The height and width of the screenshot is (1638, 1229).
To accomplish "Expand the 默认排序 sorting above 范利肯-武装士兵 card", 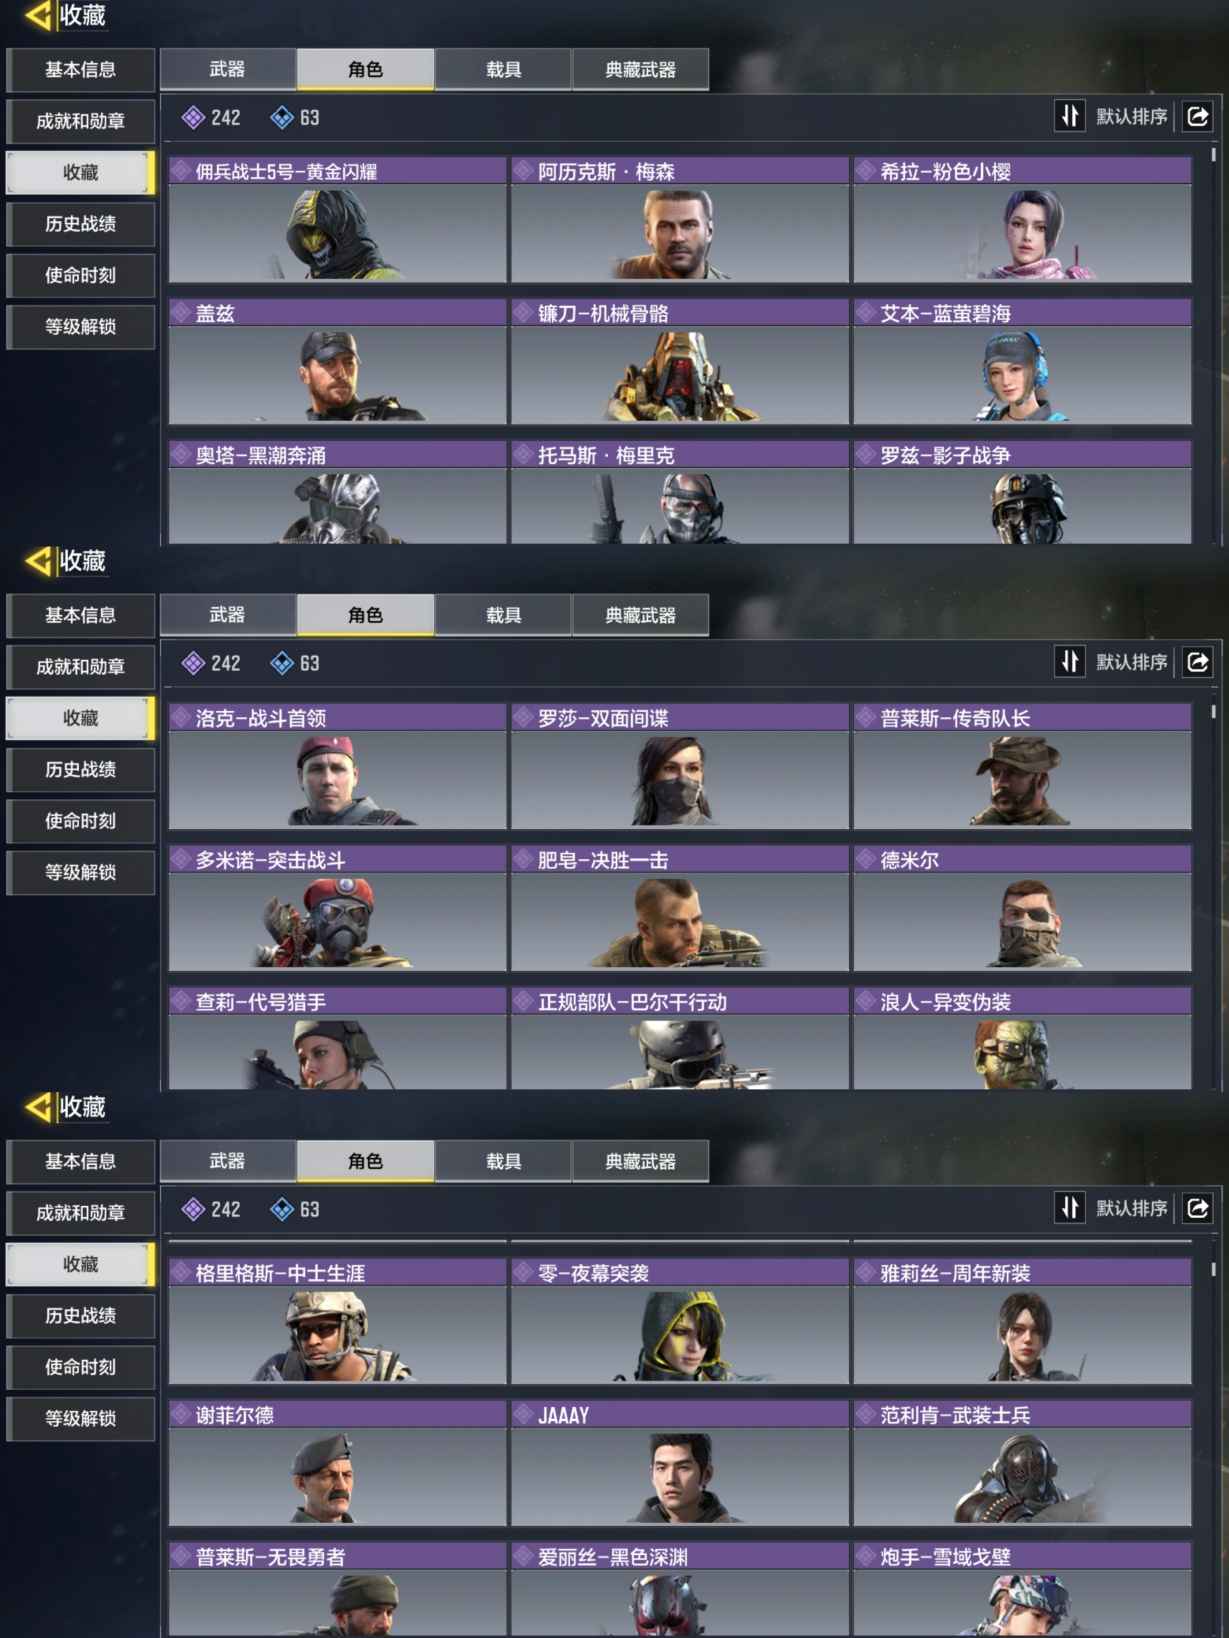I will tap(1131, 1208).
